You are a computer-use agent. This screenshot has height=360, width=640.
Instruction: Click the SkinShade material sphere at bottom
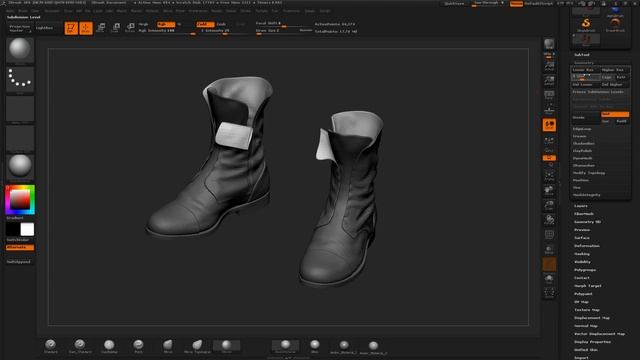click(x=285, y=346)
